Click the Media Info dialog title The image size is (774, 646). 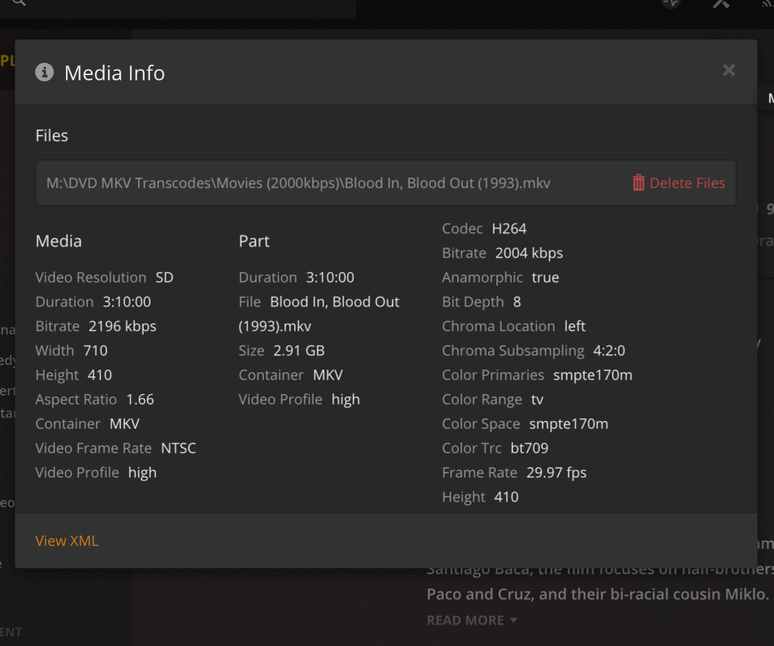(114, 73)
